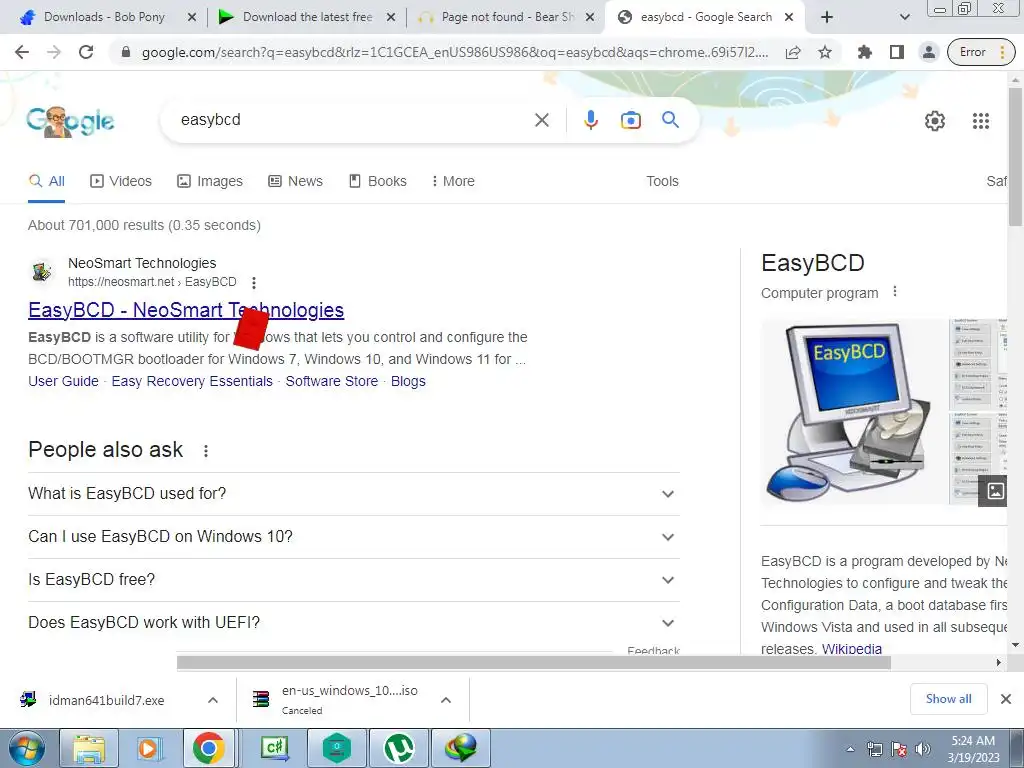The width and height of the screenshot is (1024, 768).
Task: Open a new tab with plus button
Action: 827,17
